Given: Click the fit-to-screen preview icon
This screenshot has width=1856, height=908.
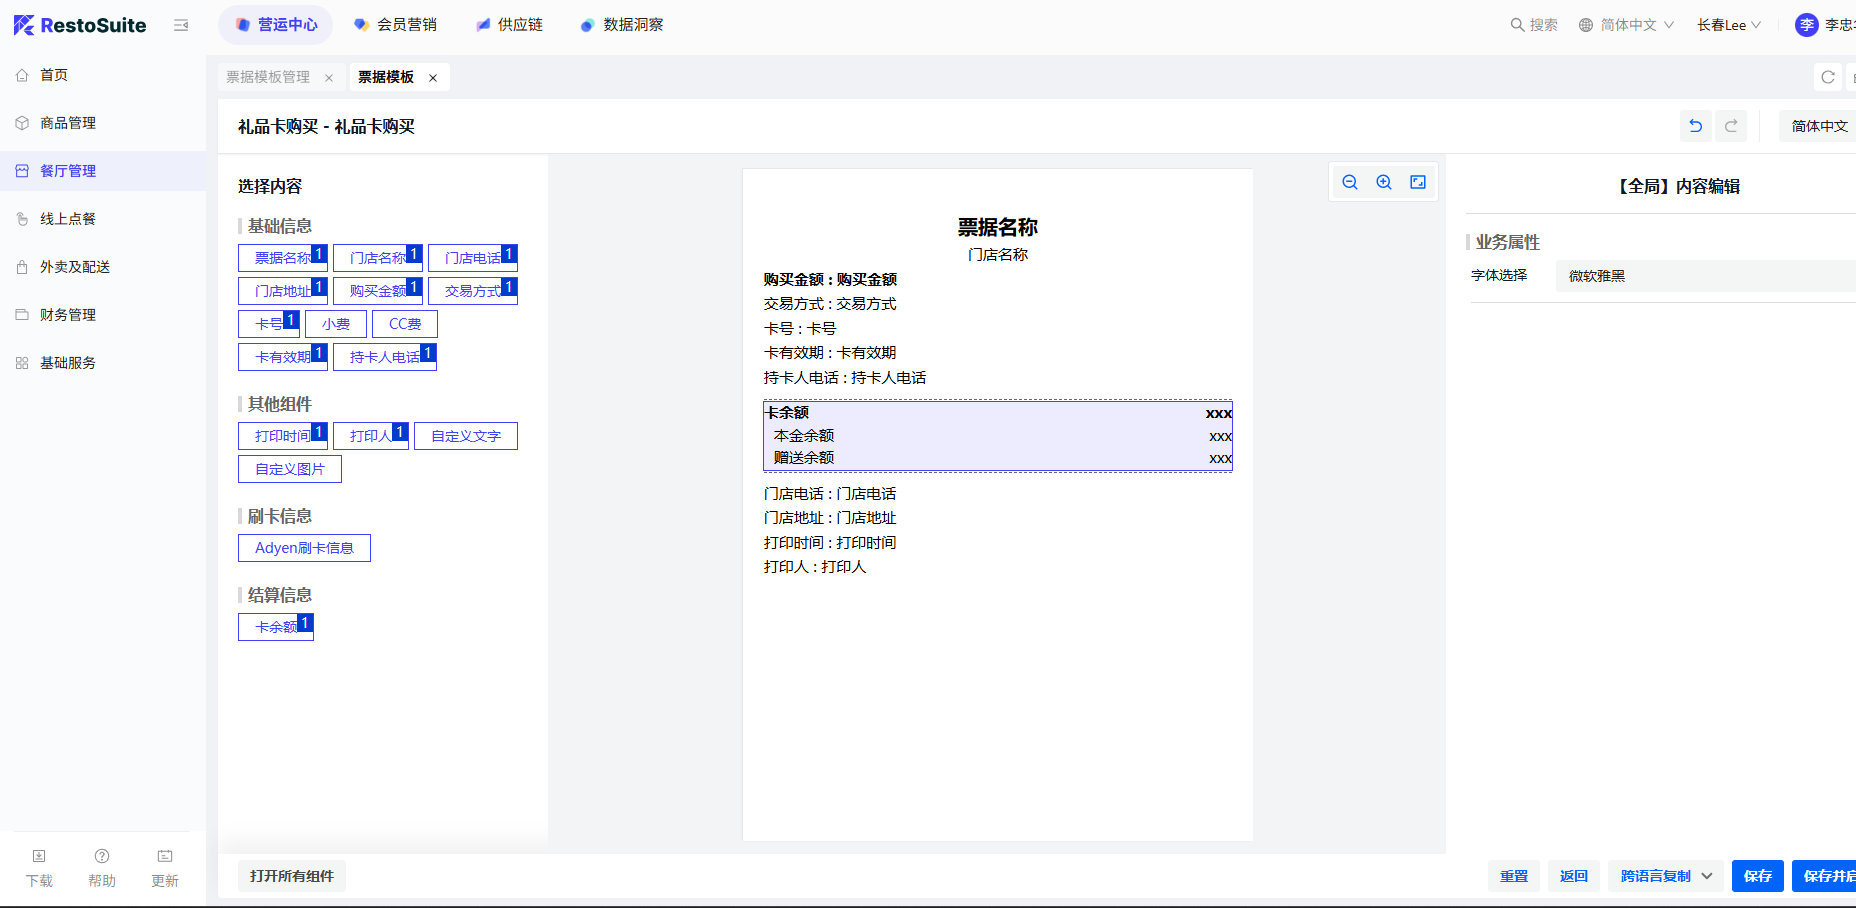Looking at the screenshot, I should click(x=1418, y=182).
